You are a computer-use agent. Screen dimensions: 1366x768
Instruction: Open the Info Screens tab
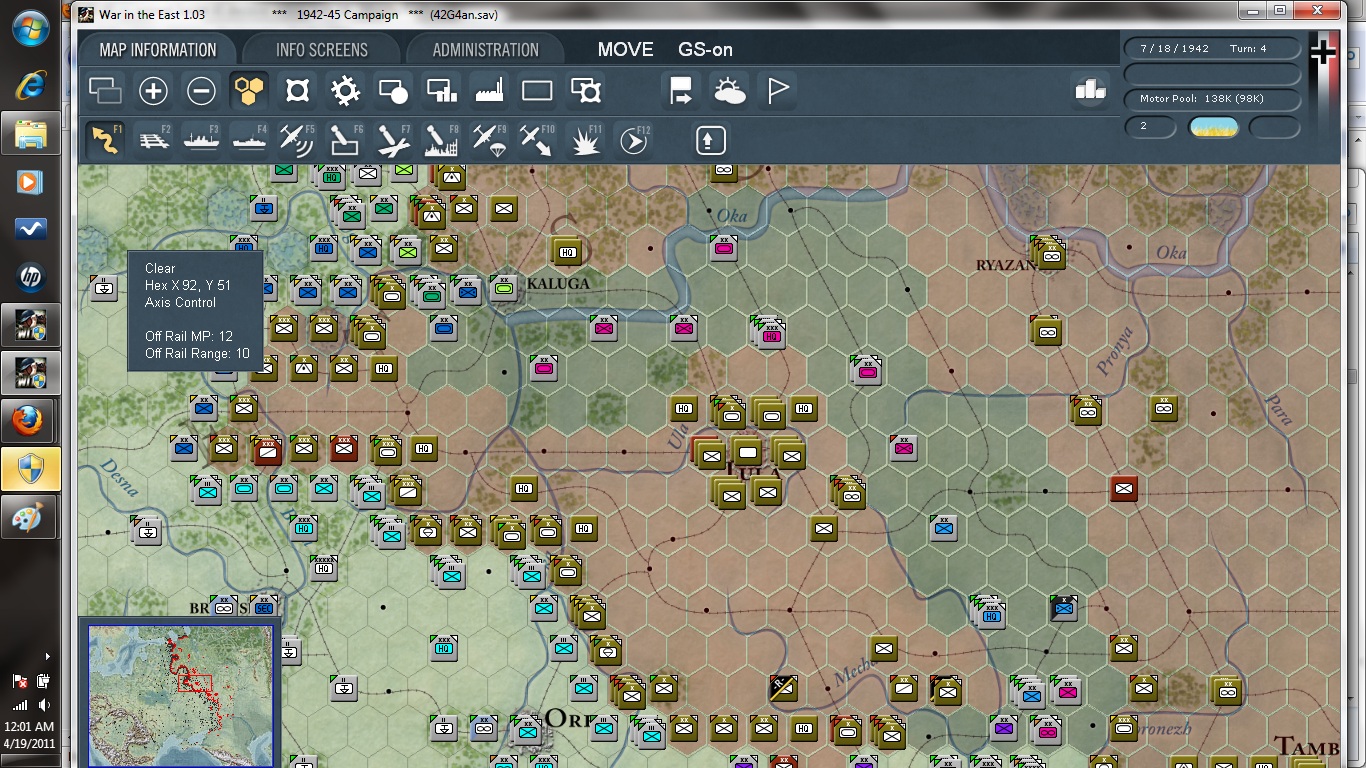(x=322, y=50)
